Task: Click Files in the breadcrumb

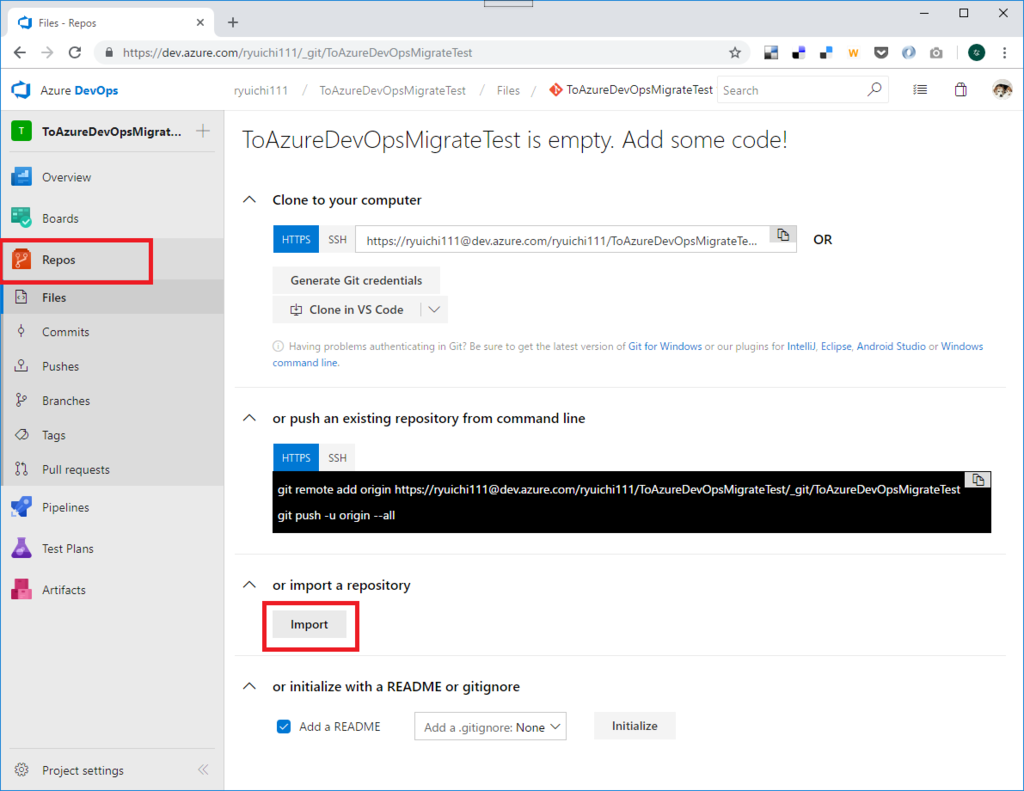Action: coord(508,90)
